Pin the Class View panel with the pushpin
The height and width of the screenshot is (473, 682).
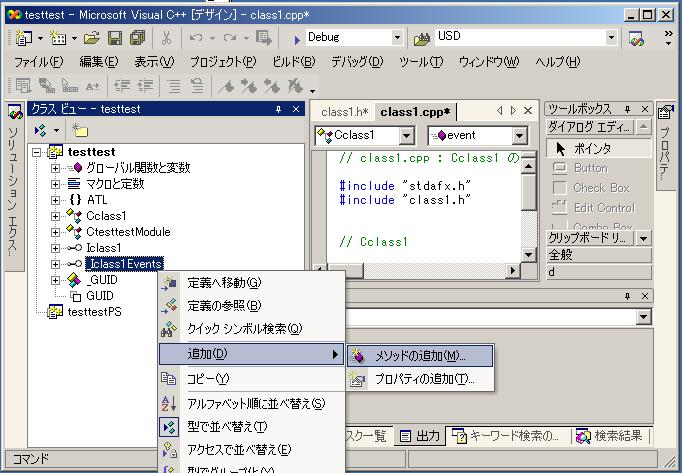(278, 109)
